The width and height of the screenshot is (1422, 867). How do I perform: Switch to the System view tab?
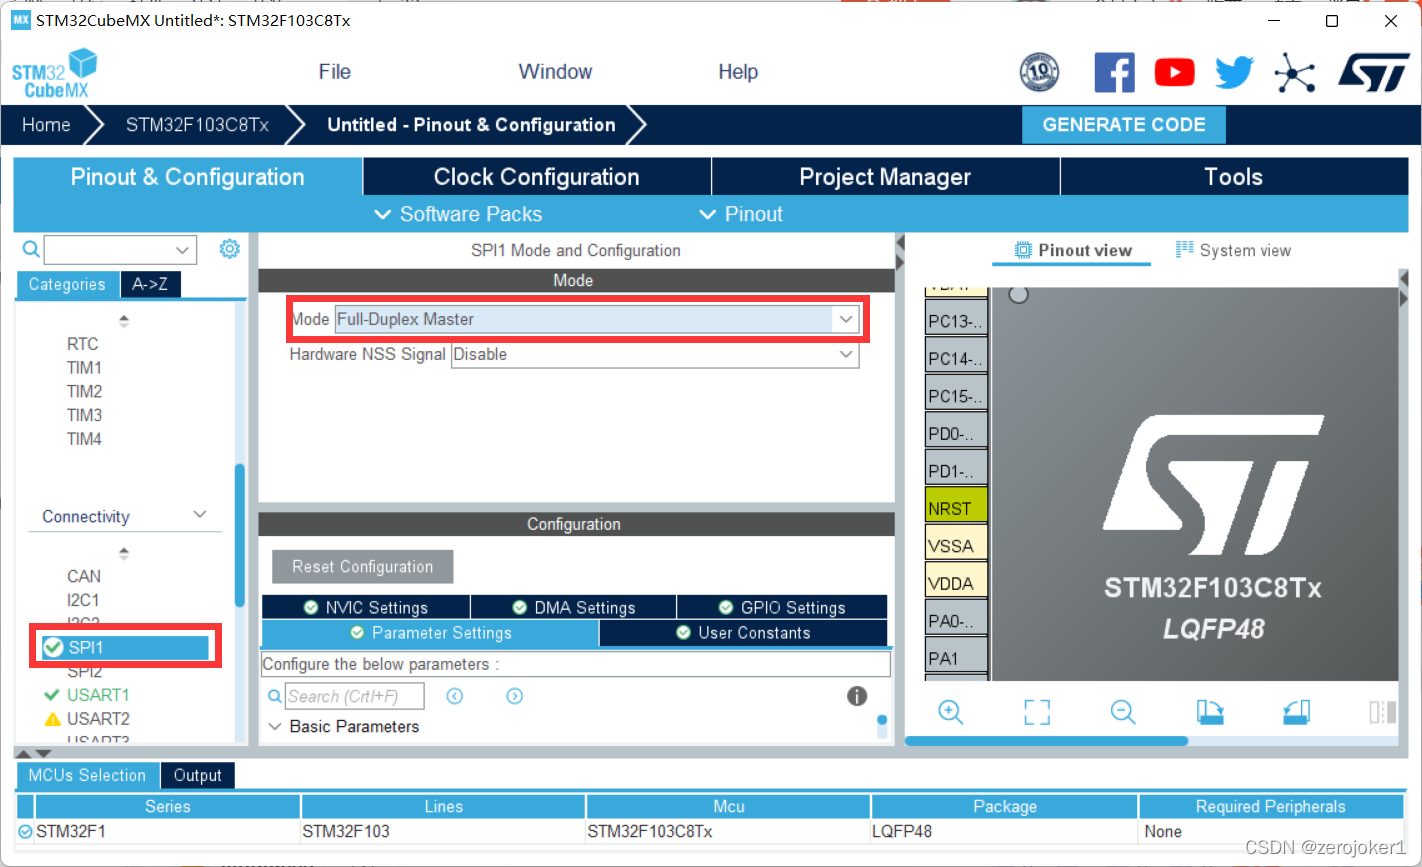[1233, 250]
